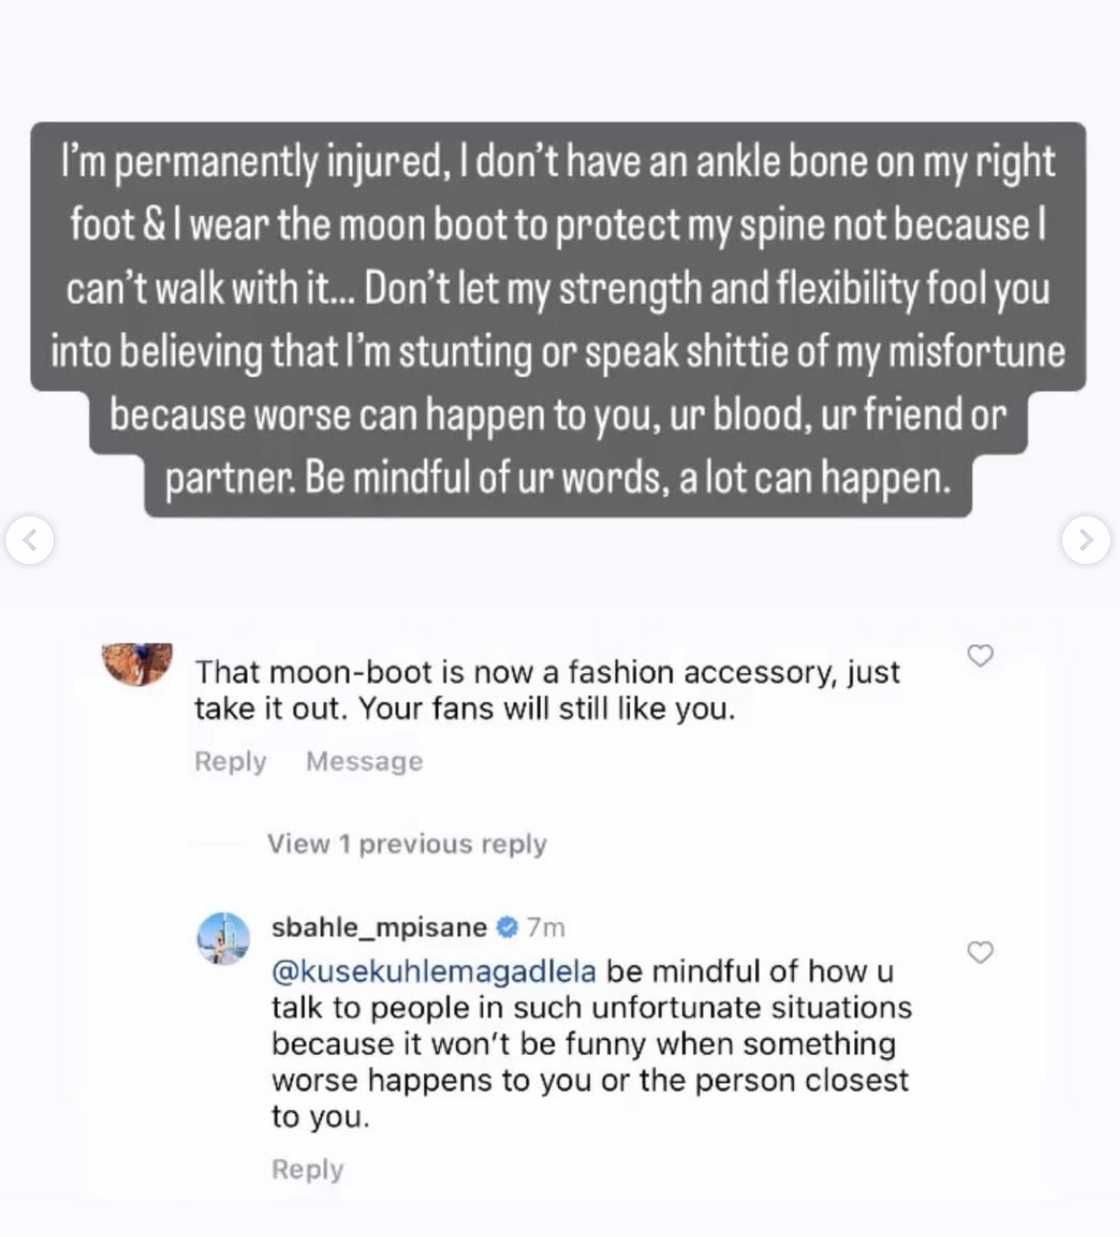Go back using the left arrow chevron
1120x1237 pixels.
(x=31, y=540)
